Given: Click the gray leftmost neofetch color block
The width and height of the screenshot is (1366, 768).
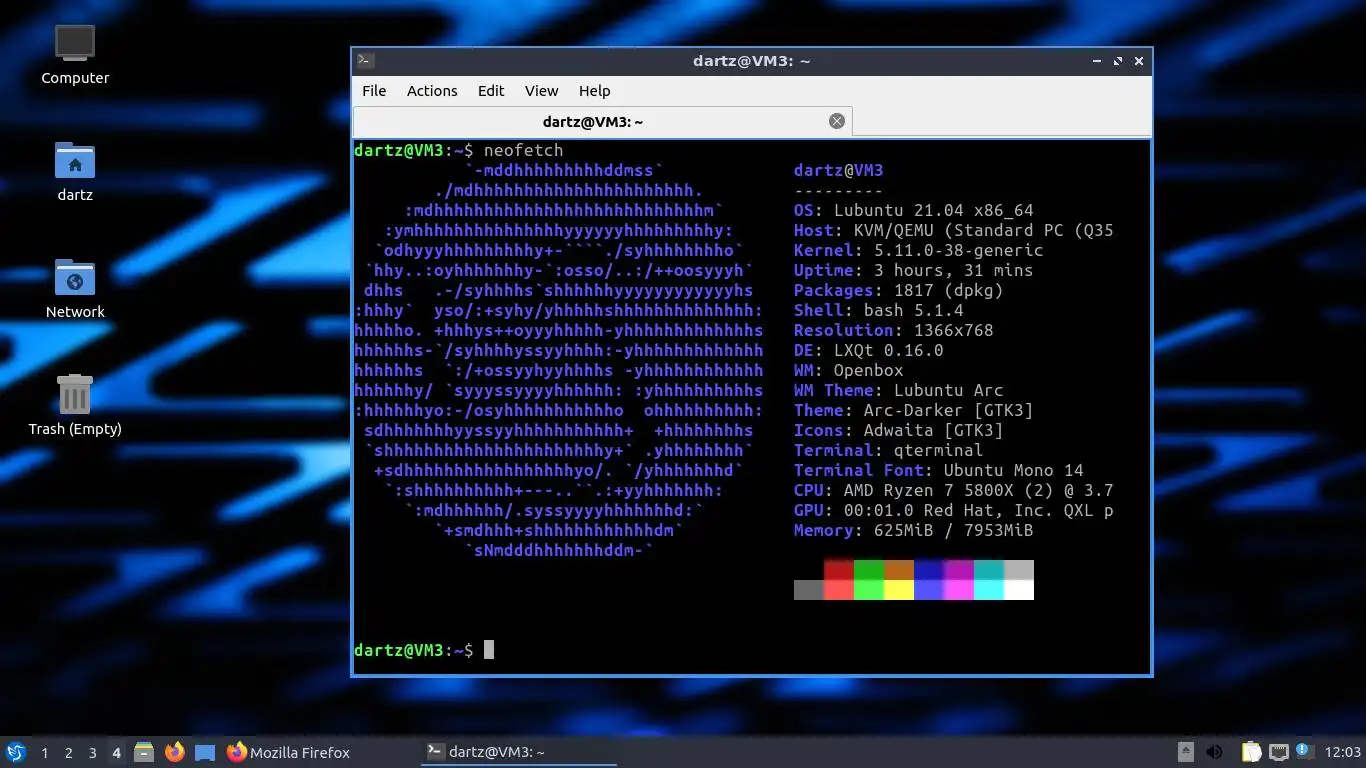Looking at the screenshot, I should click(809, 590).
